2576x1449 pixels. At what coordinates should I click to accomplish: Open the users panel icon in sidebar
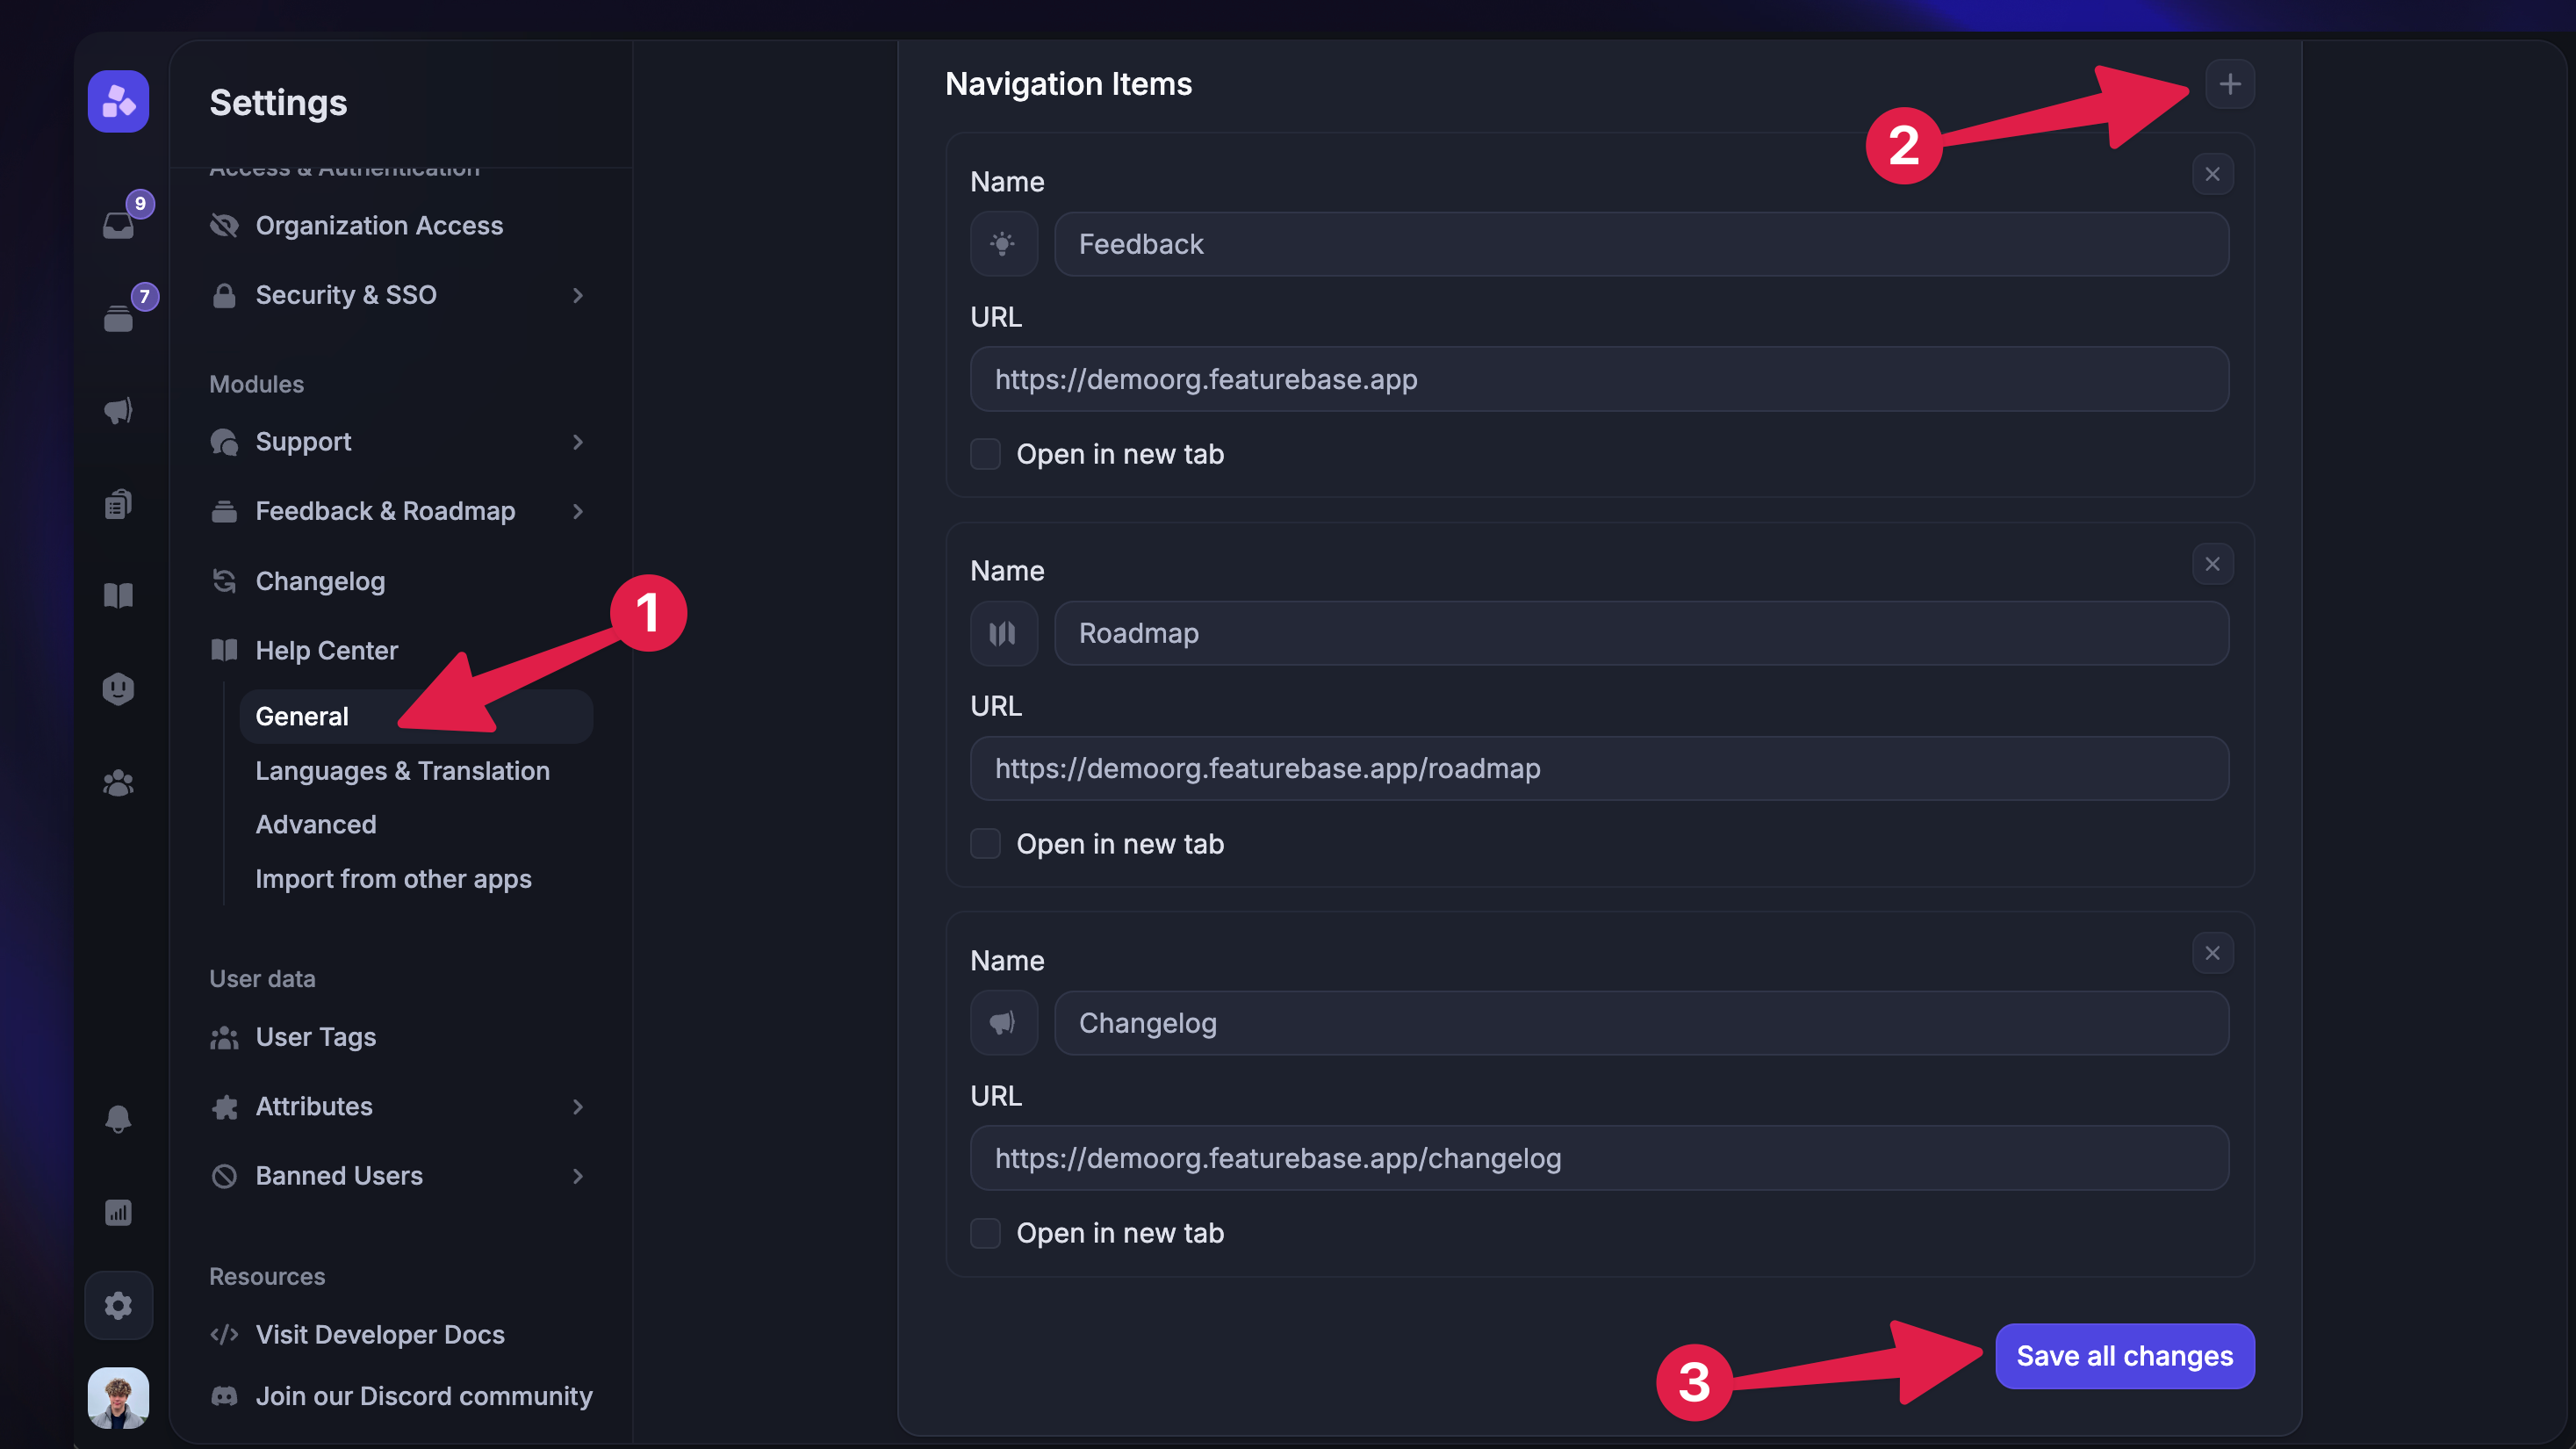point(118,783)
